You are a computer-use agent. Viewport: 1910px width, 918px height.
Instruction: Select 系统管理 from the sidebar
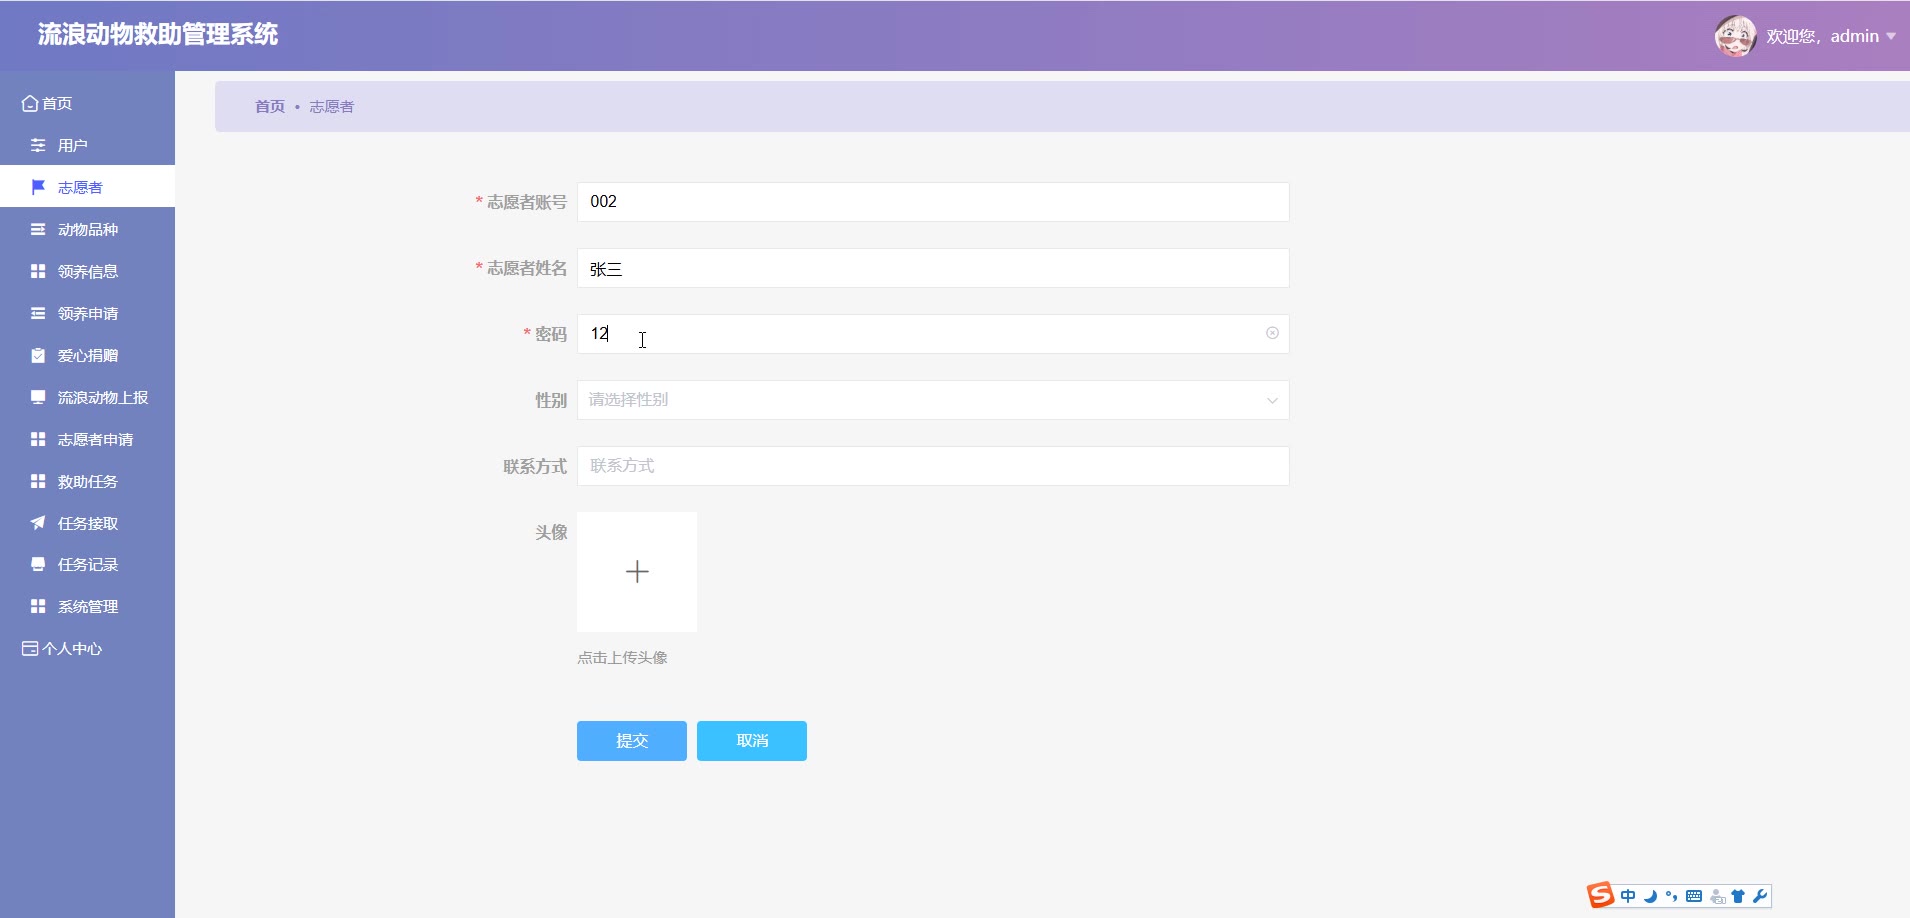(x=88, y=607)
